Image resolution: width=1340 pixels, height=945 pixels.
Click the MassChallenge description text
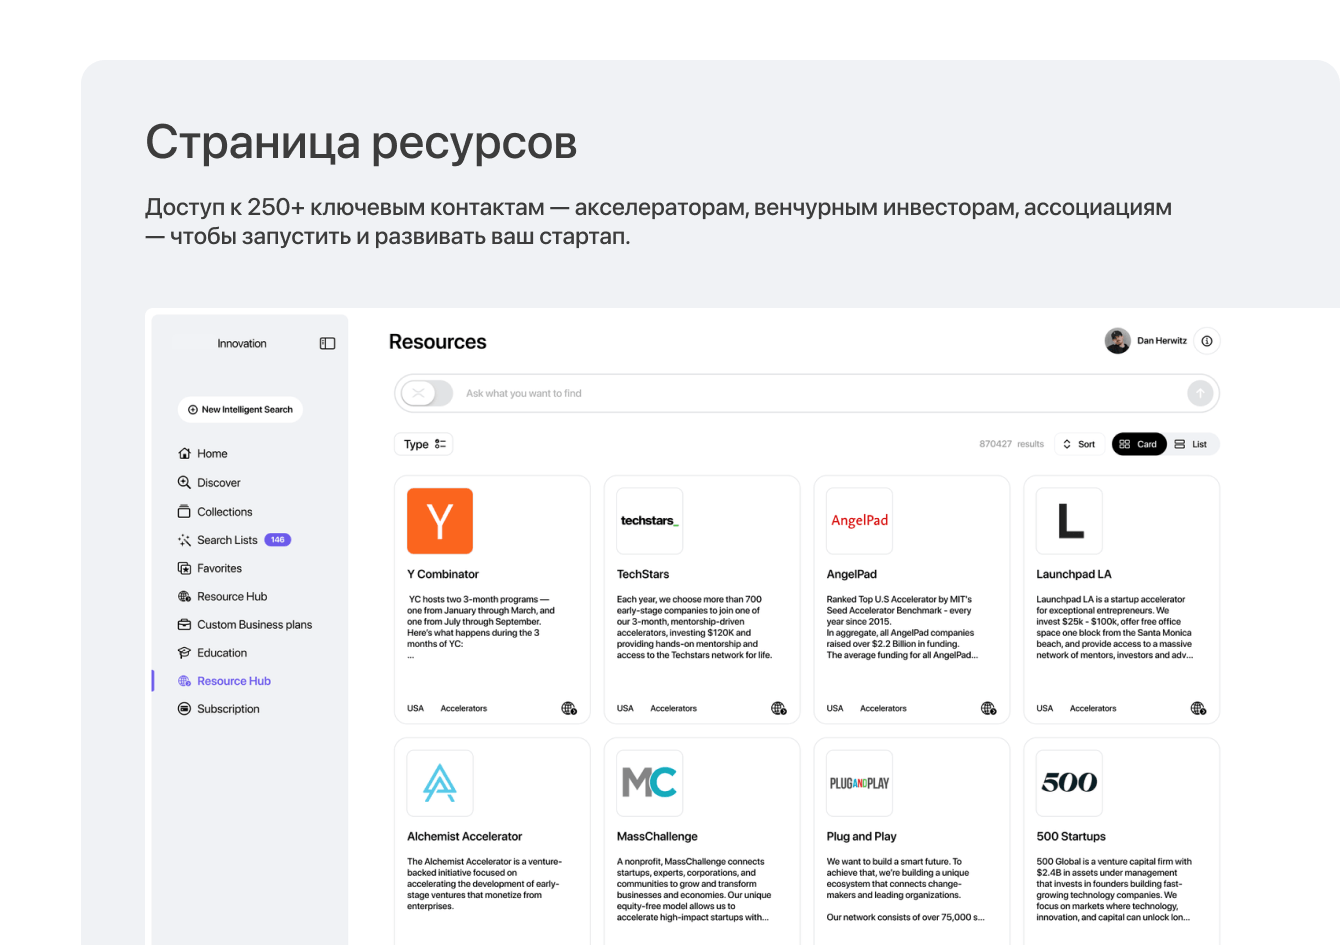coord(694,889)
